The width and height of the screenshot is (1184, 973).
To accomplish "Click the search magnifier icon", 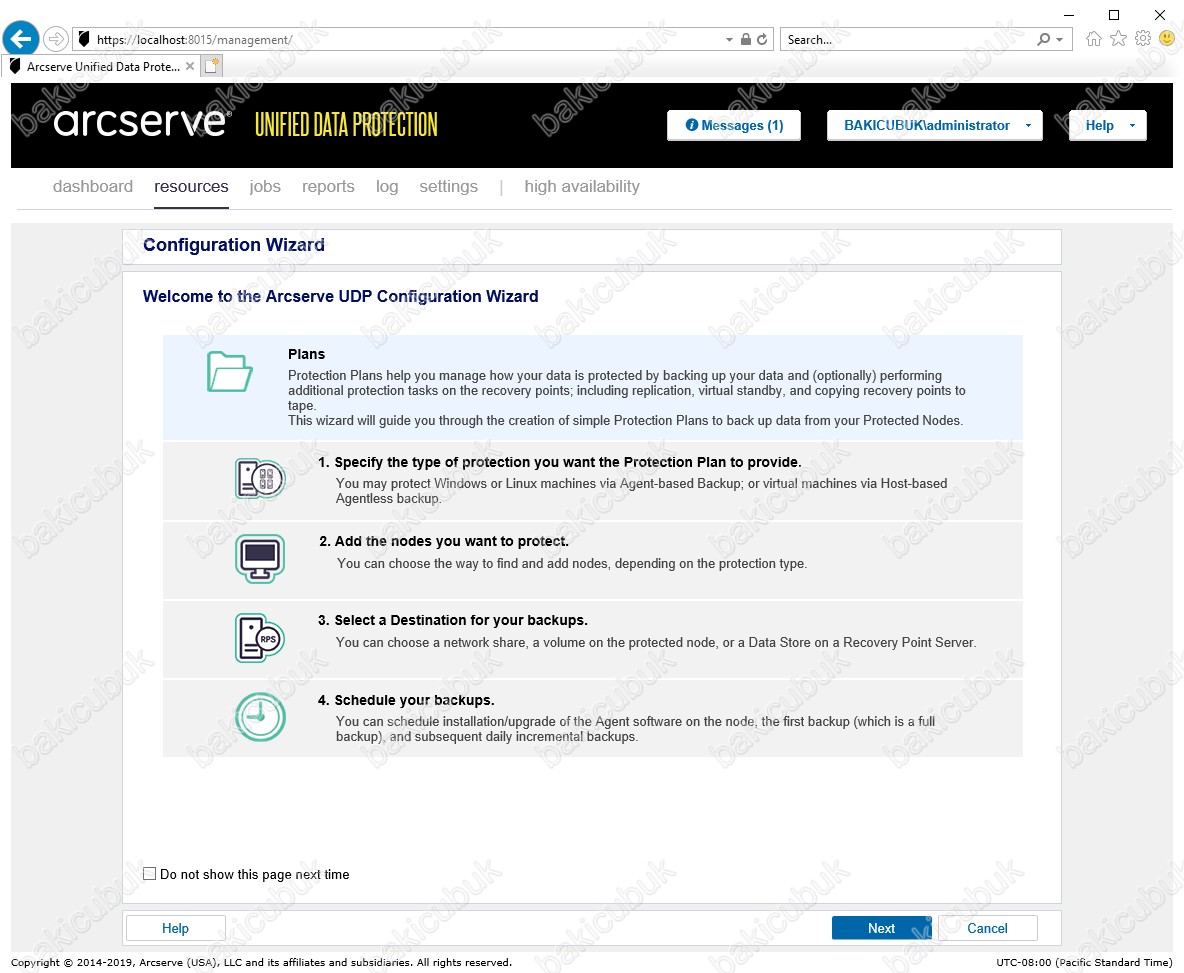I will point(1044,39).
